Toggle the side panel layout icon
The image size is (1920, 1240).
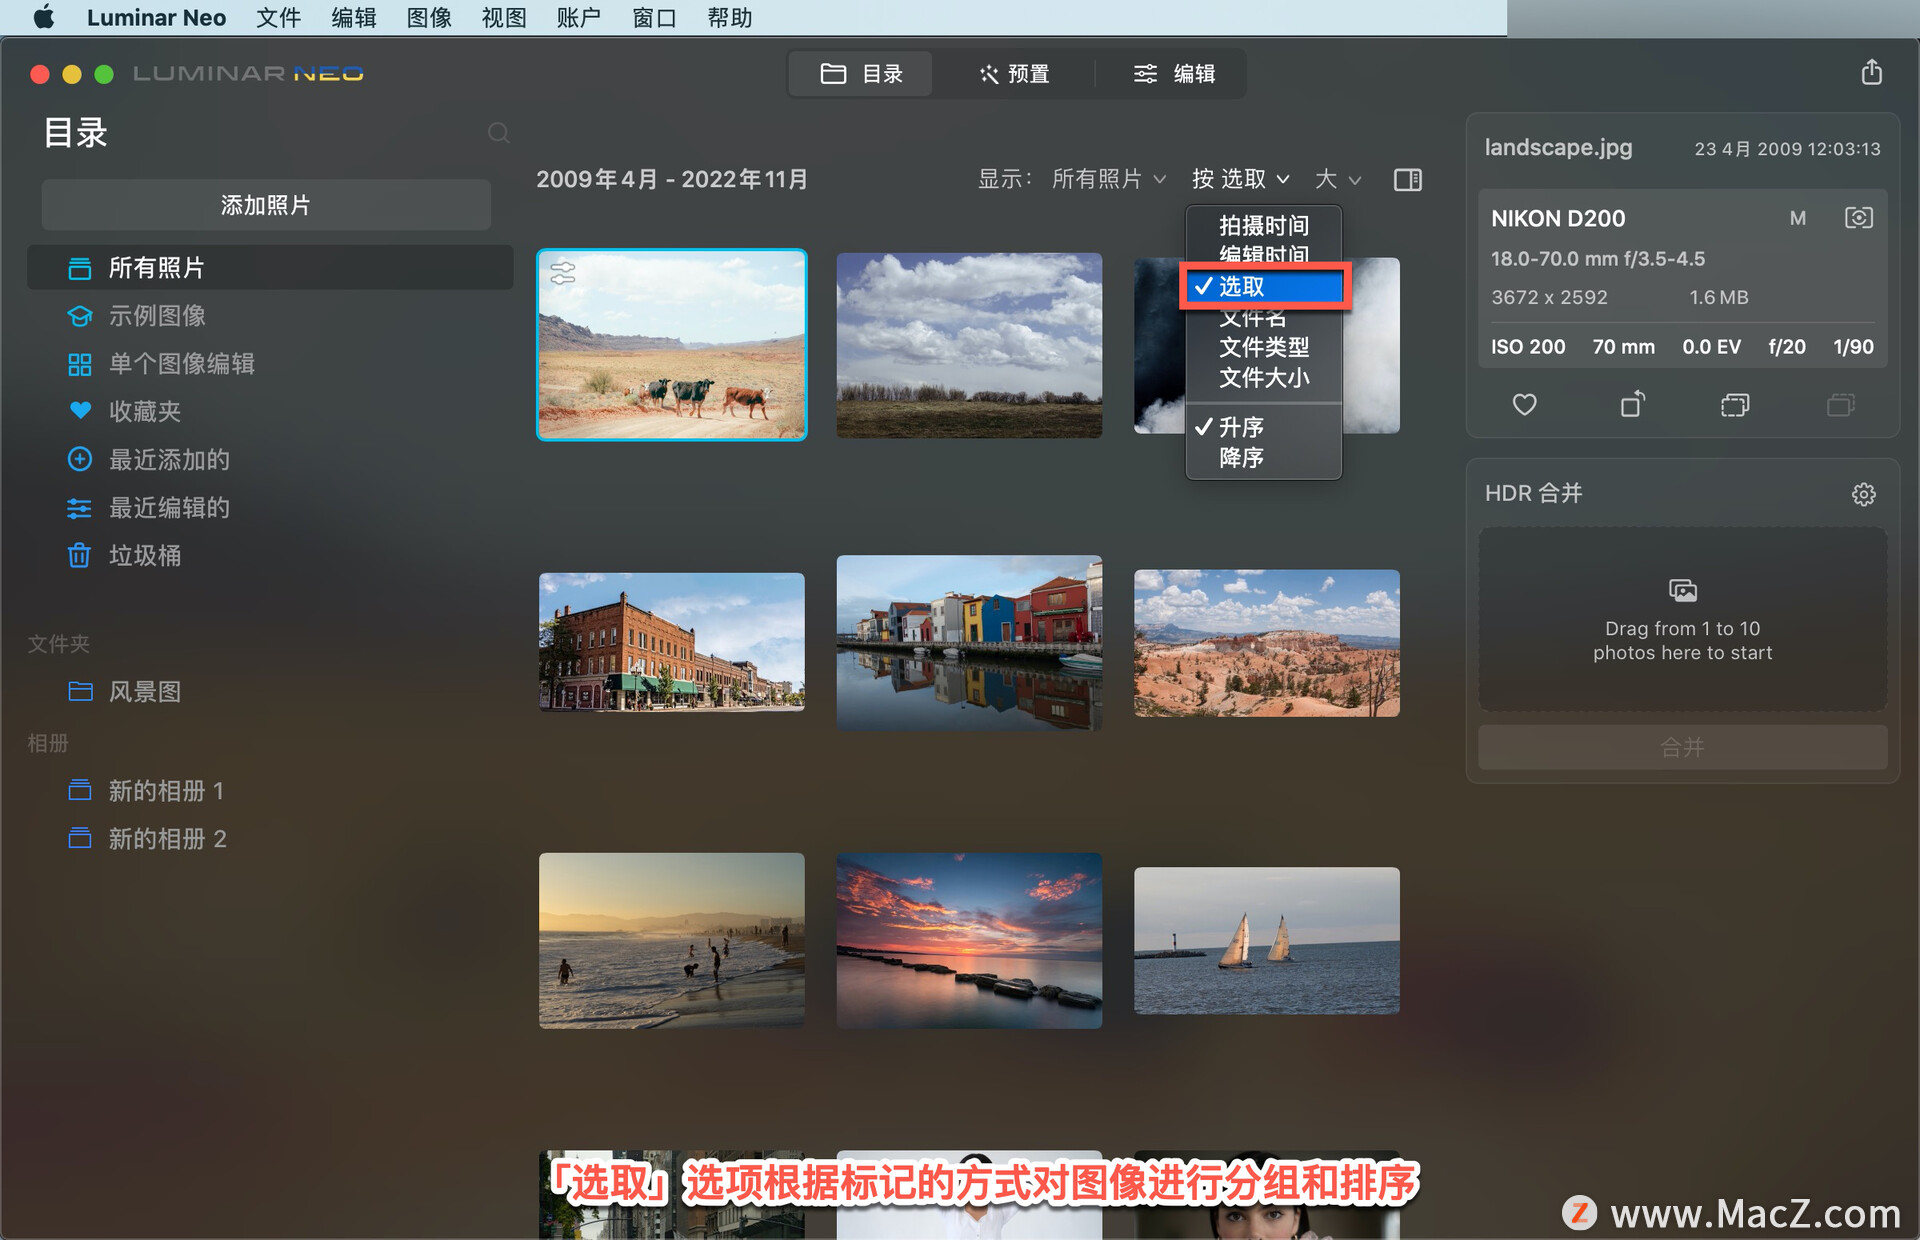click(1408, 179)
